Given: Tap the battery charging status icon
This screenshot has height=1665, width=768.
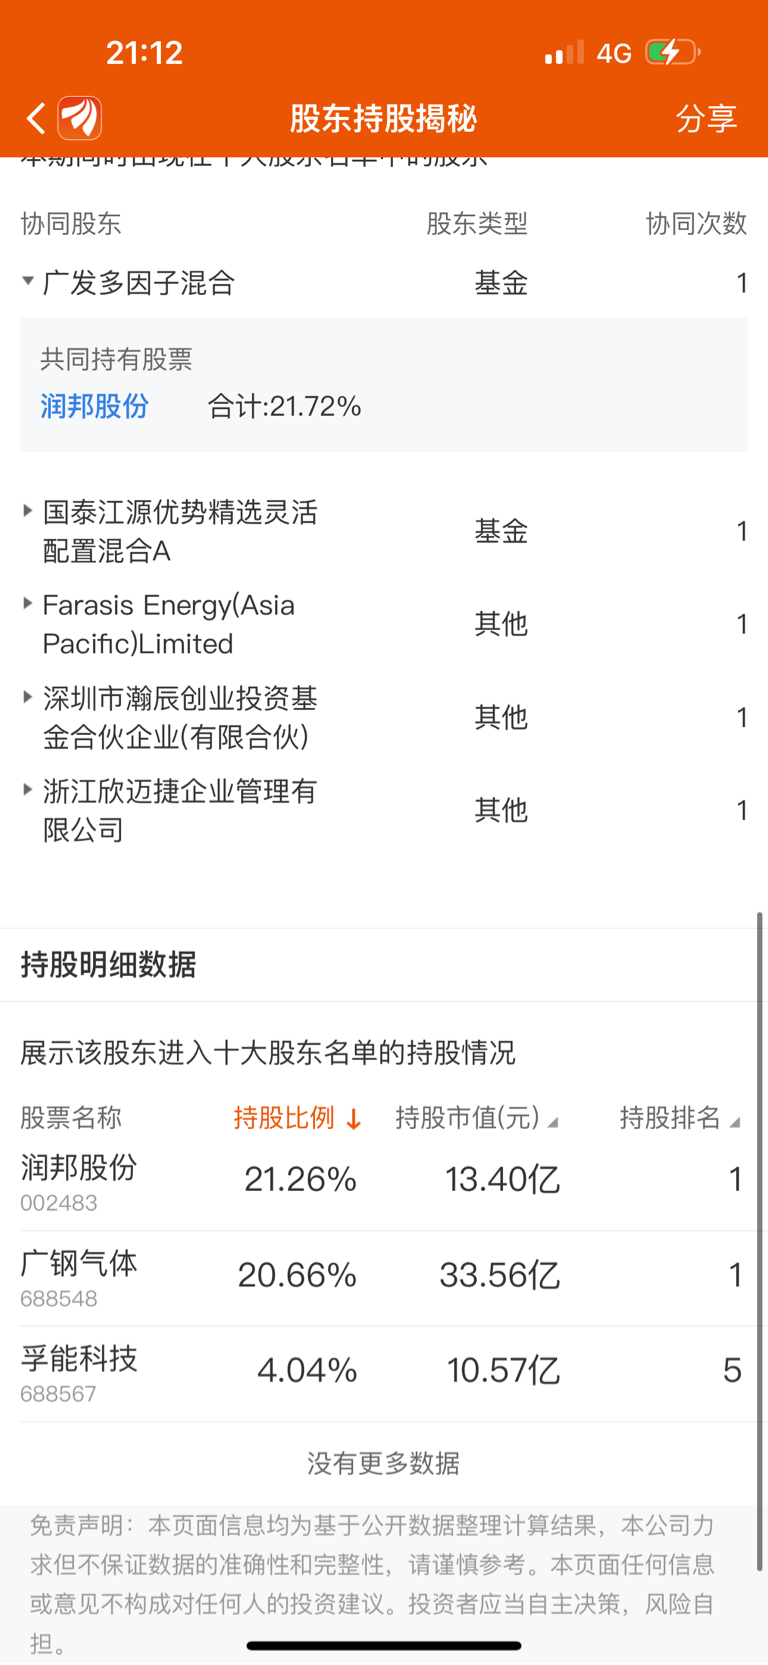Looking at the screenshot, I should pos(672,52).
